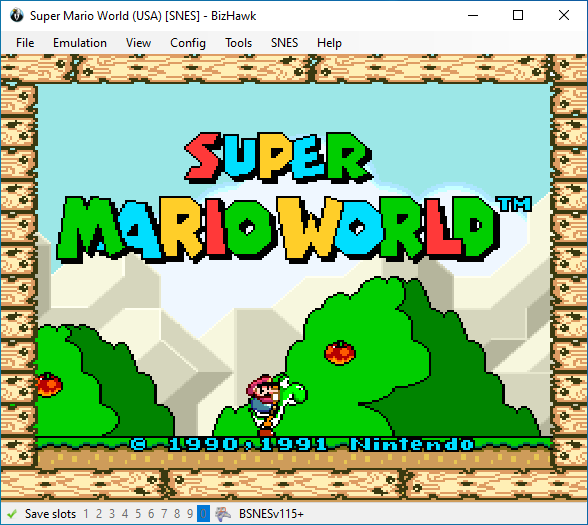The image size is (588, 525).
Task: Click the BSNESv115+ core label
Action: tap(271, 513)
